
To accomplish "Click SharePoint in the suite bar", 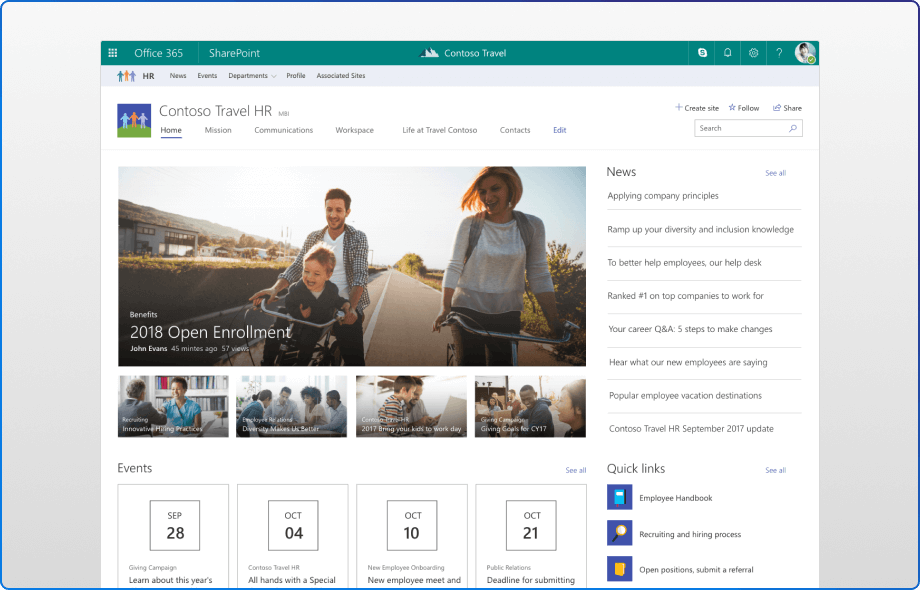I will point(234,53).
